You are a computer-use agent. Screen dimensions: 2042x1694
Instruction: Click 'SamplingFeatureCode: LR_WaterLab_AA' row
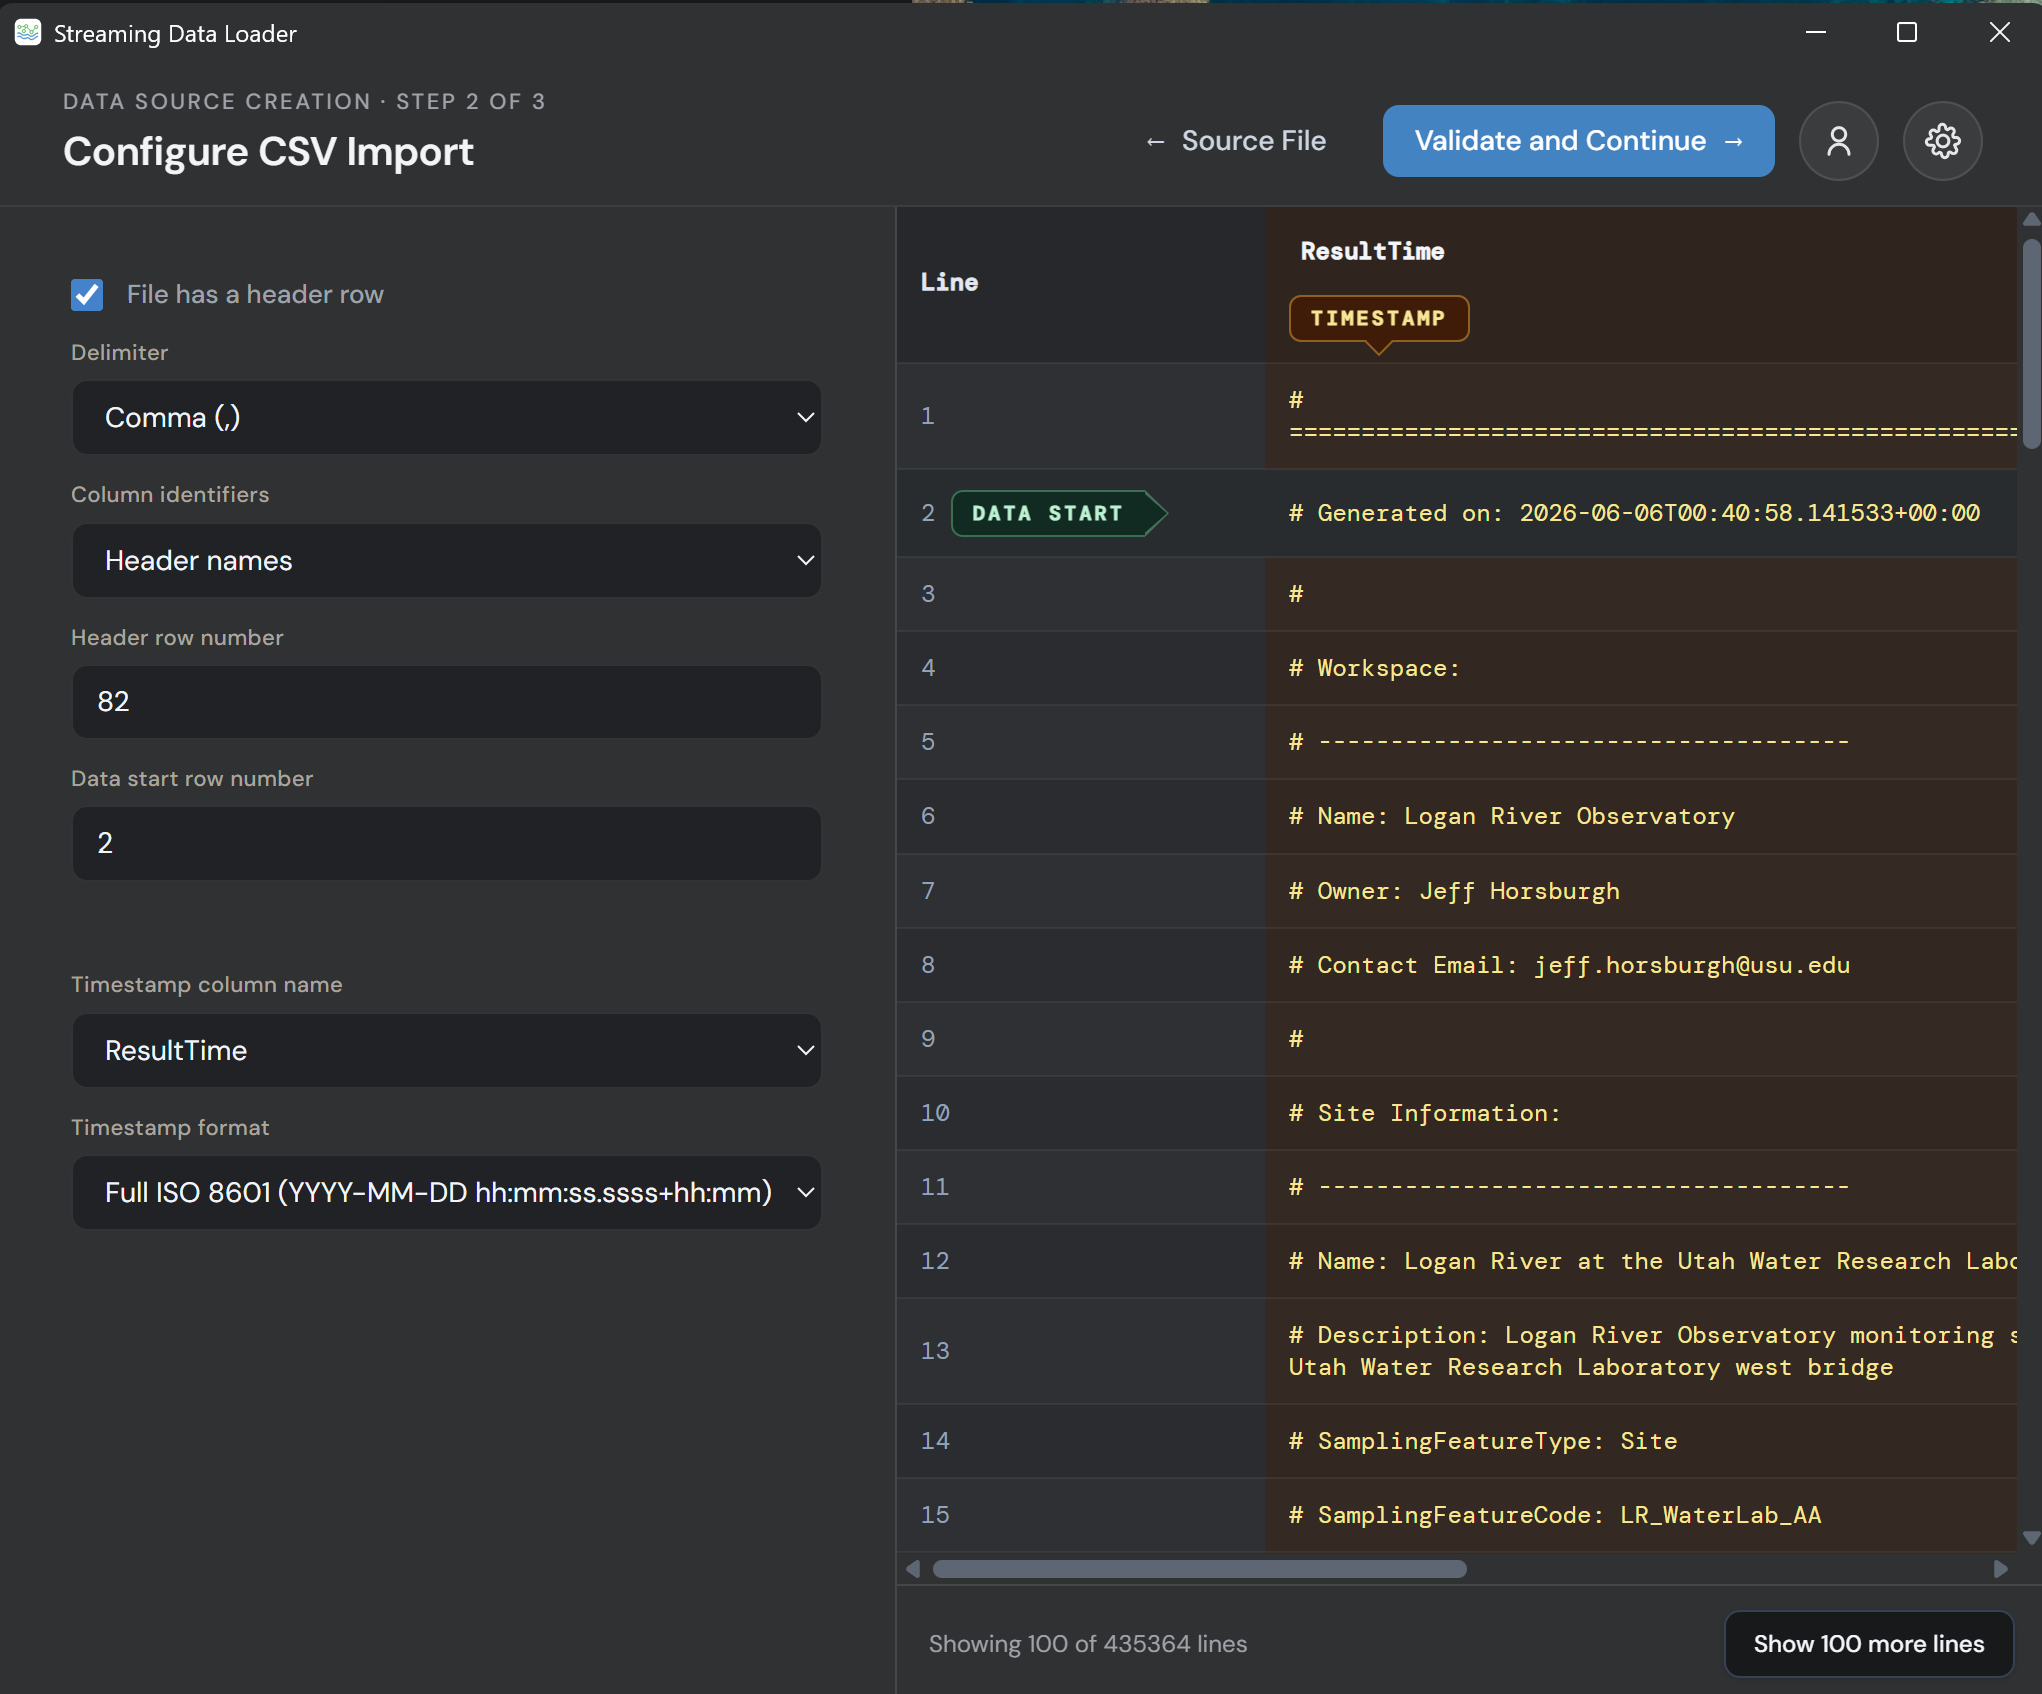click(x=1555, y=1515)
